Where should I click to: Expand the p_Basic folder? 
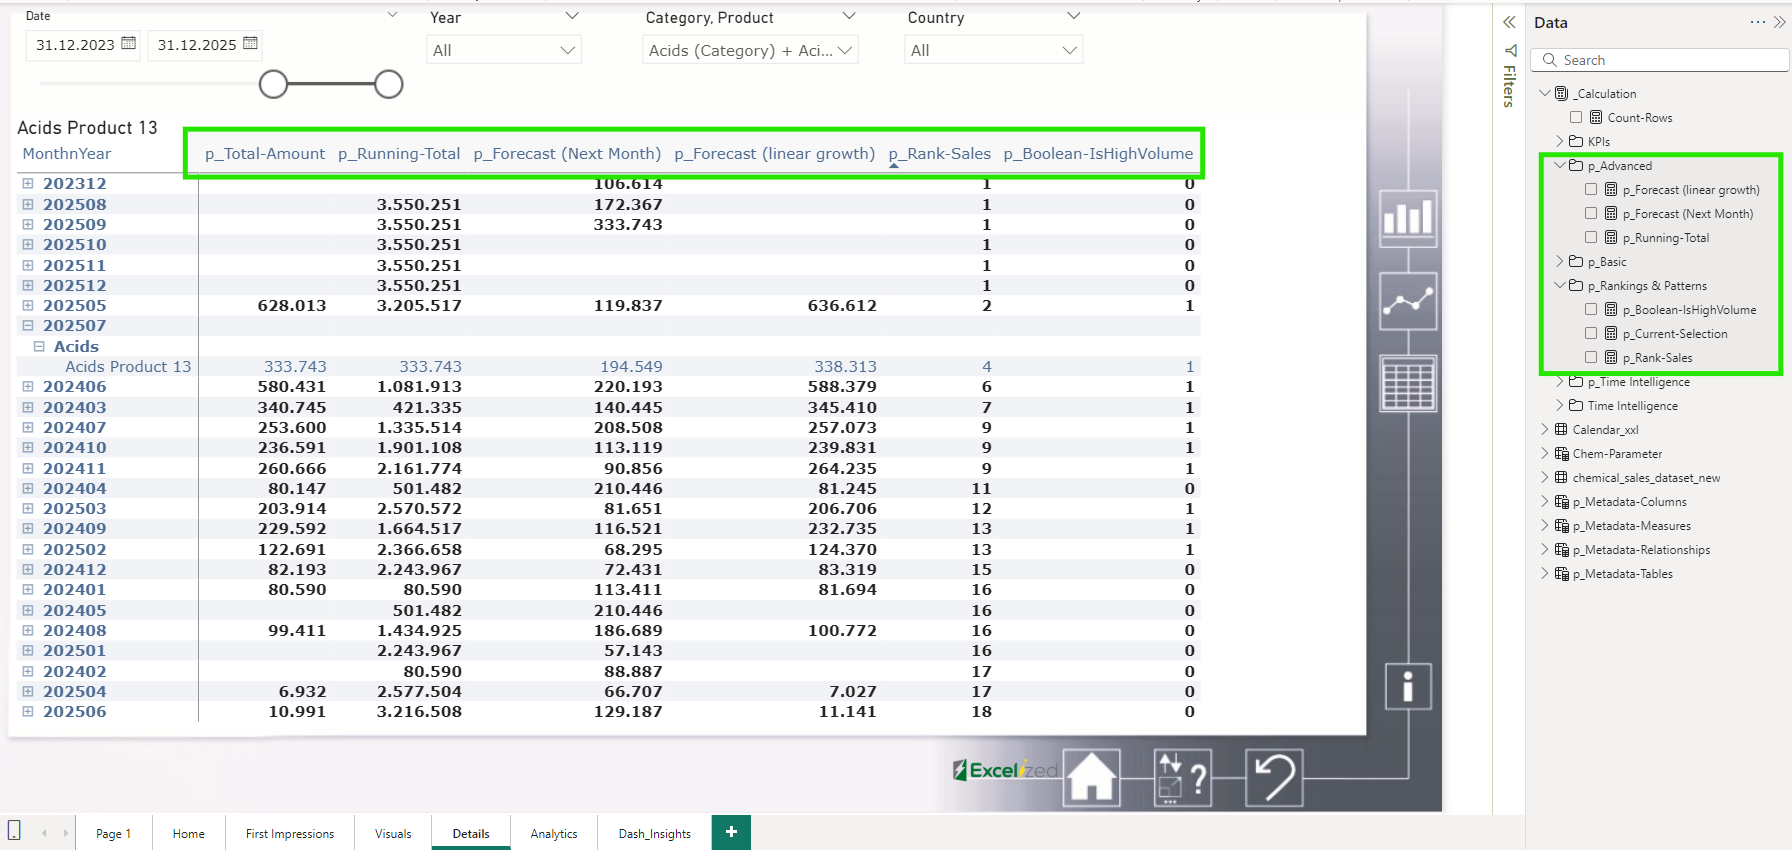click(1560, 261)
